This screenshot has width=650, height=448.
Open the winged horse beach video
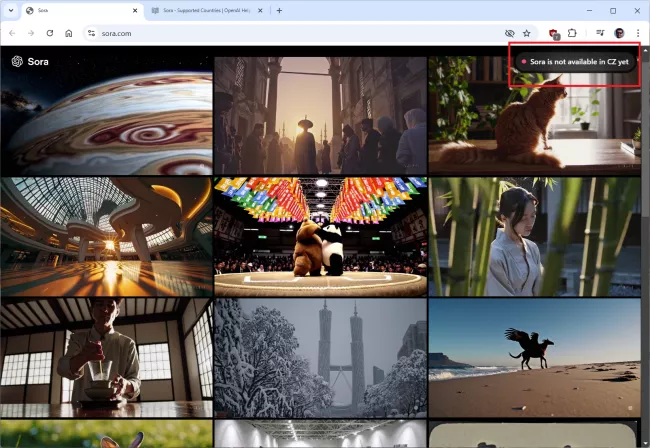pos(534,357)
